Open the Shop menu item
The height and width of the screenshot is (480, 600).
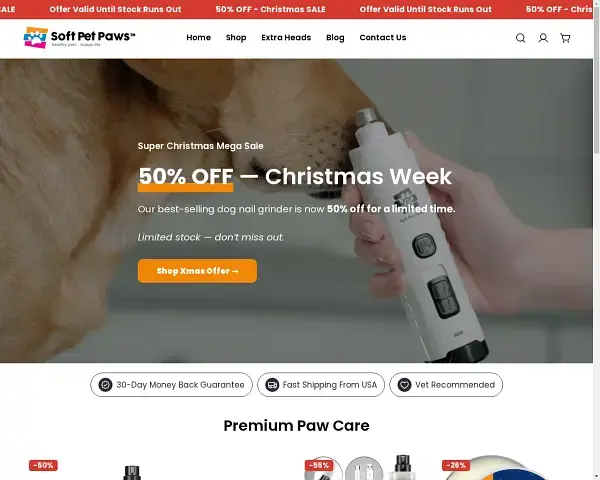(x=236, y=38)
